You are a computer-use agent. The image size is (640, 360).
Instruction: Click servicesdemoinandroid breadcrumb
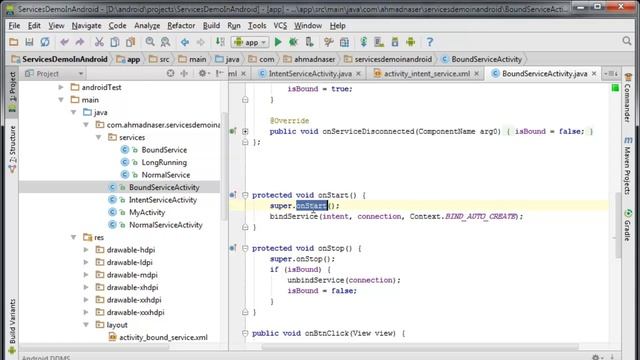click(x=388, y=59)
